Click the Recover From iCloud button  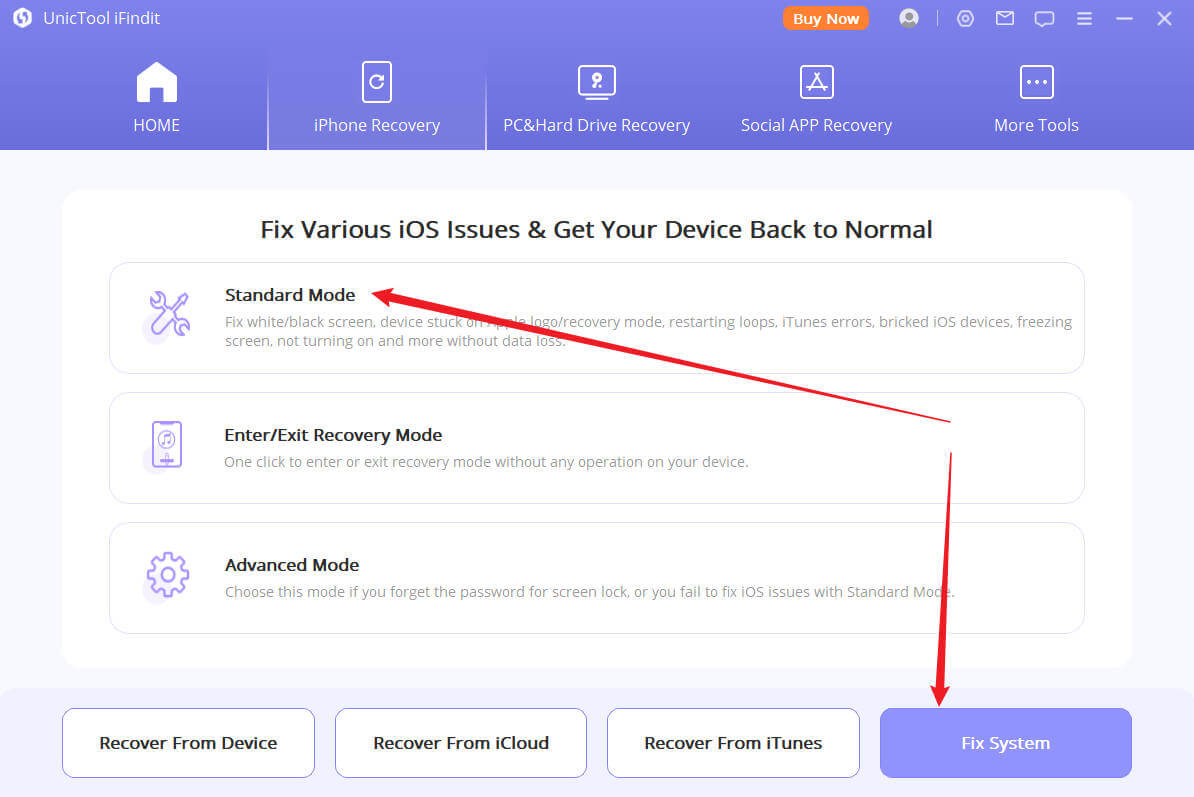[x=461, y=743]
